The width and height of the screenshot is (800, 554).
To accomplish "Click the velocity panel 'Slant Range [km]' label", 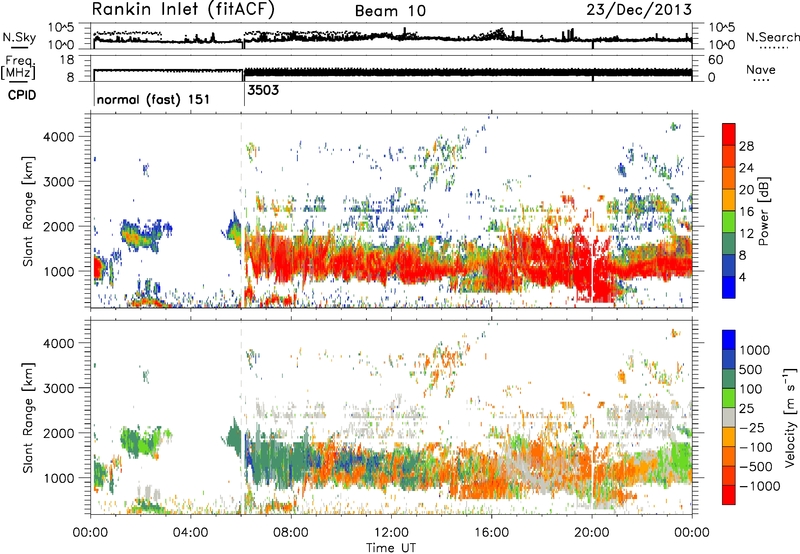I will click(x=28, y=418).
